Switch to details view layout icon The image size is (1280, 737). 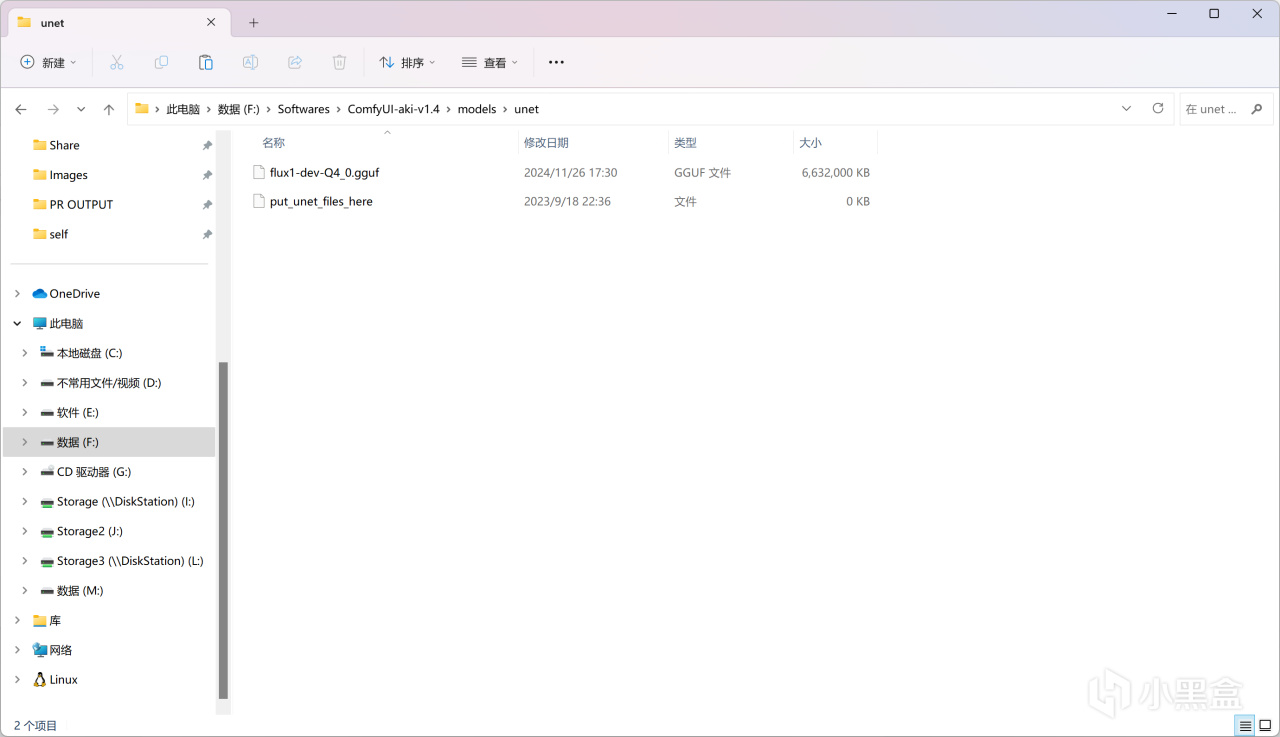pos(1245,726)
